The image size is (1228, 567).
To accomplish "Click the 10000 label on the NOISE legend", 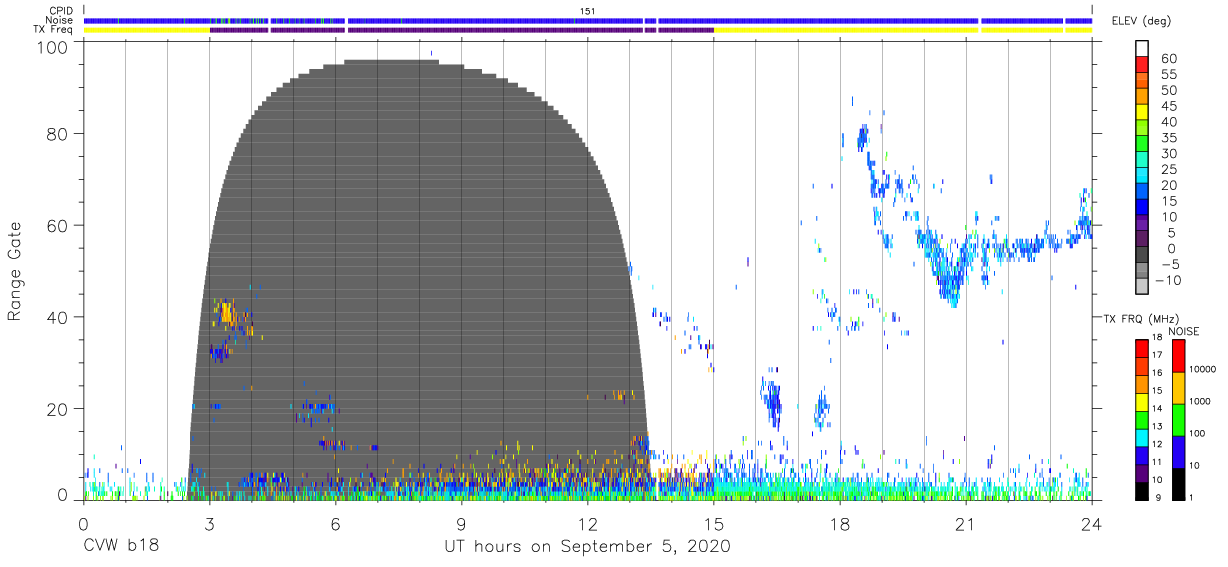I will [1201, 369].
